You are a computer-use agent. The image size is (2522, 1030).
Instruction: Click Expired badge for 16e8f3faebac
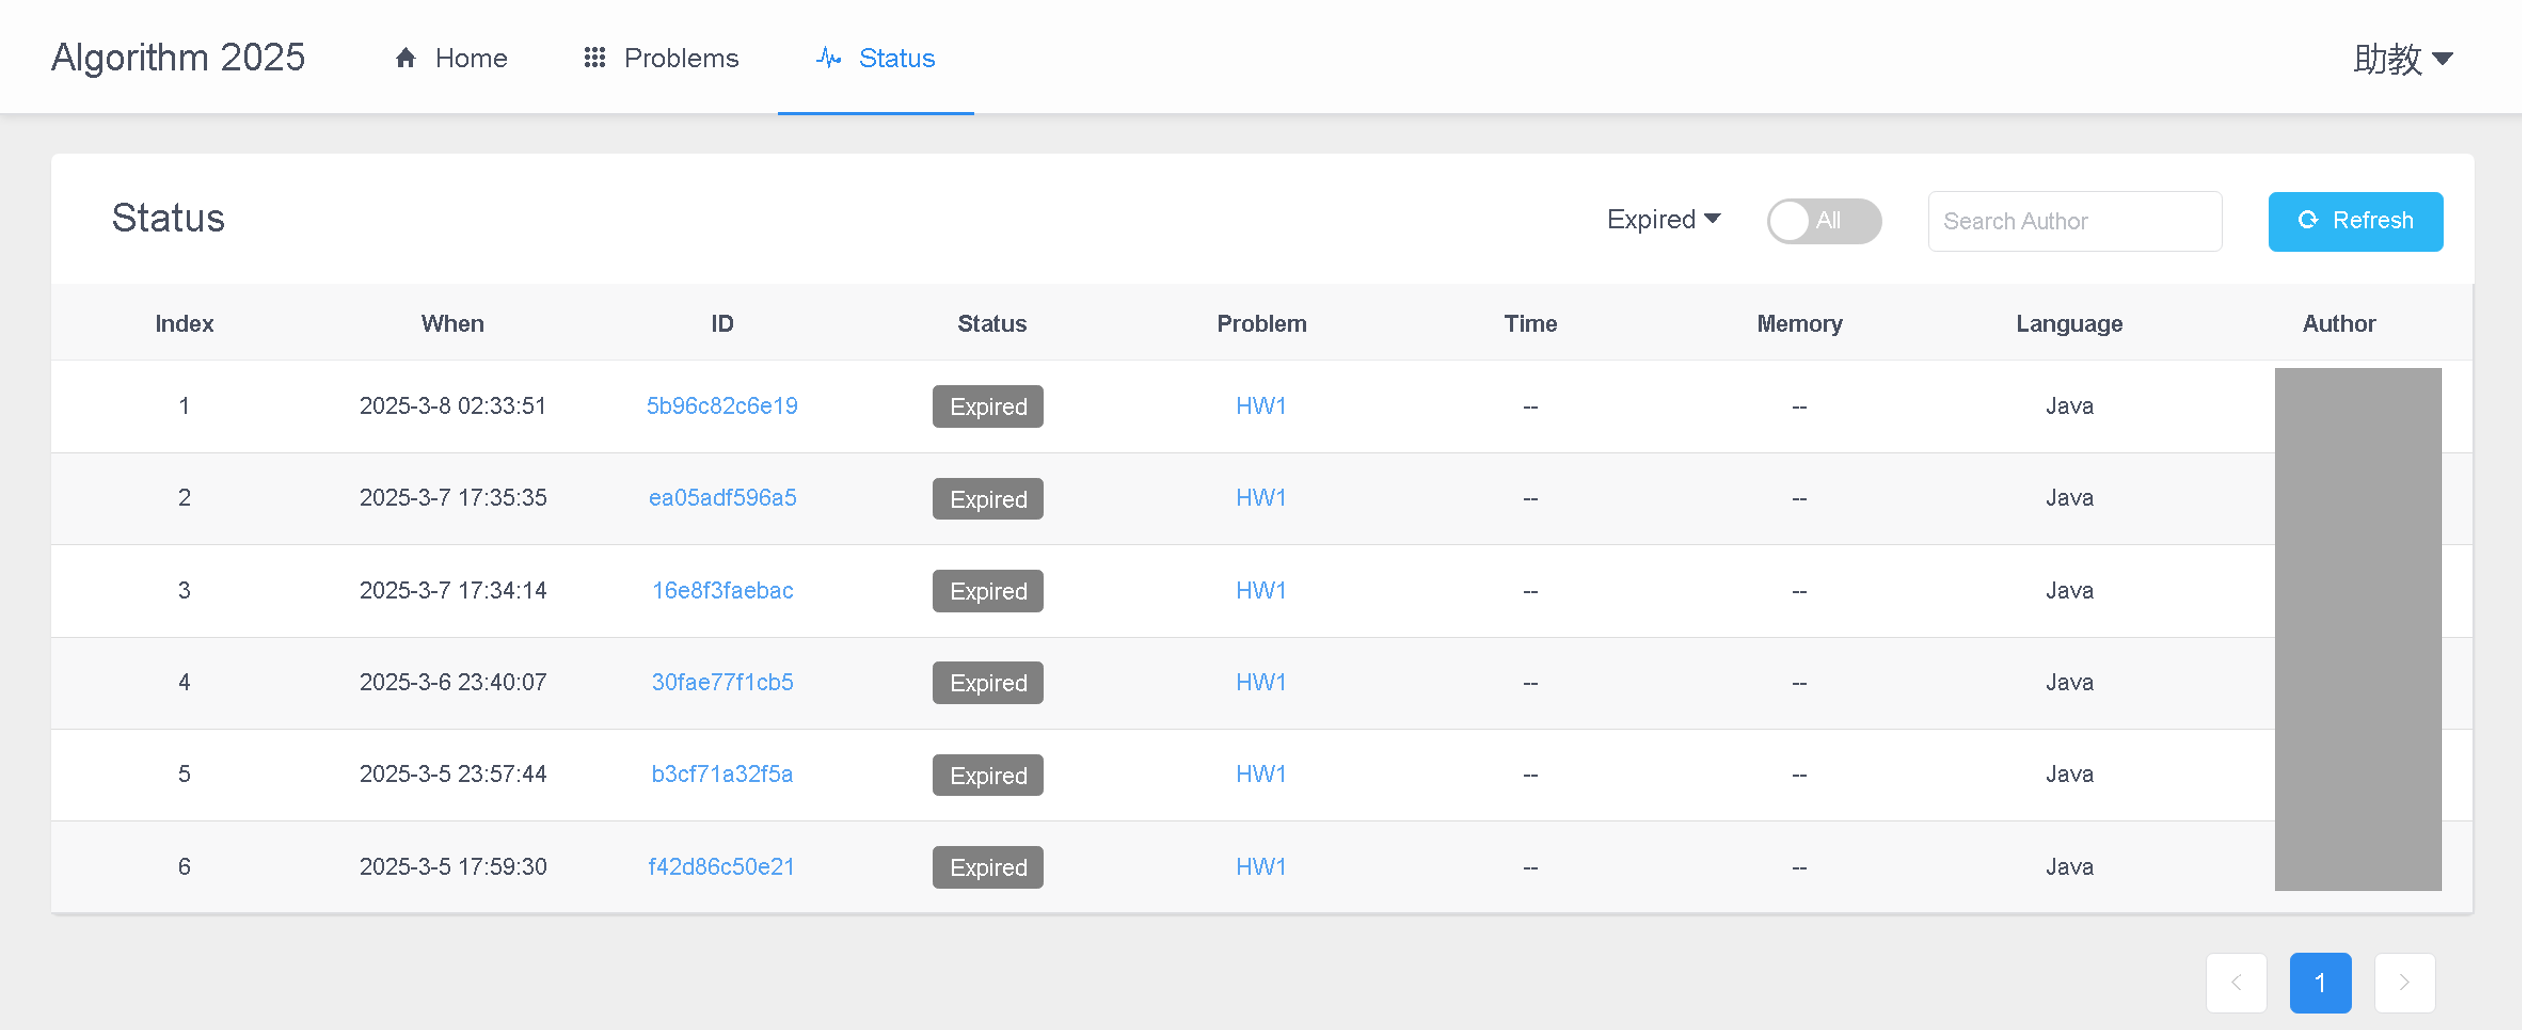coord(988,591)
